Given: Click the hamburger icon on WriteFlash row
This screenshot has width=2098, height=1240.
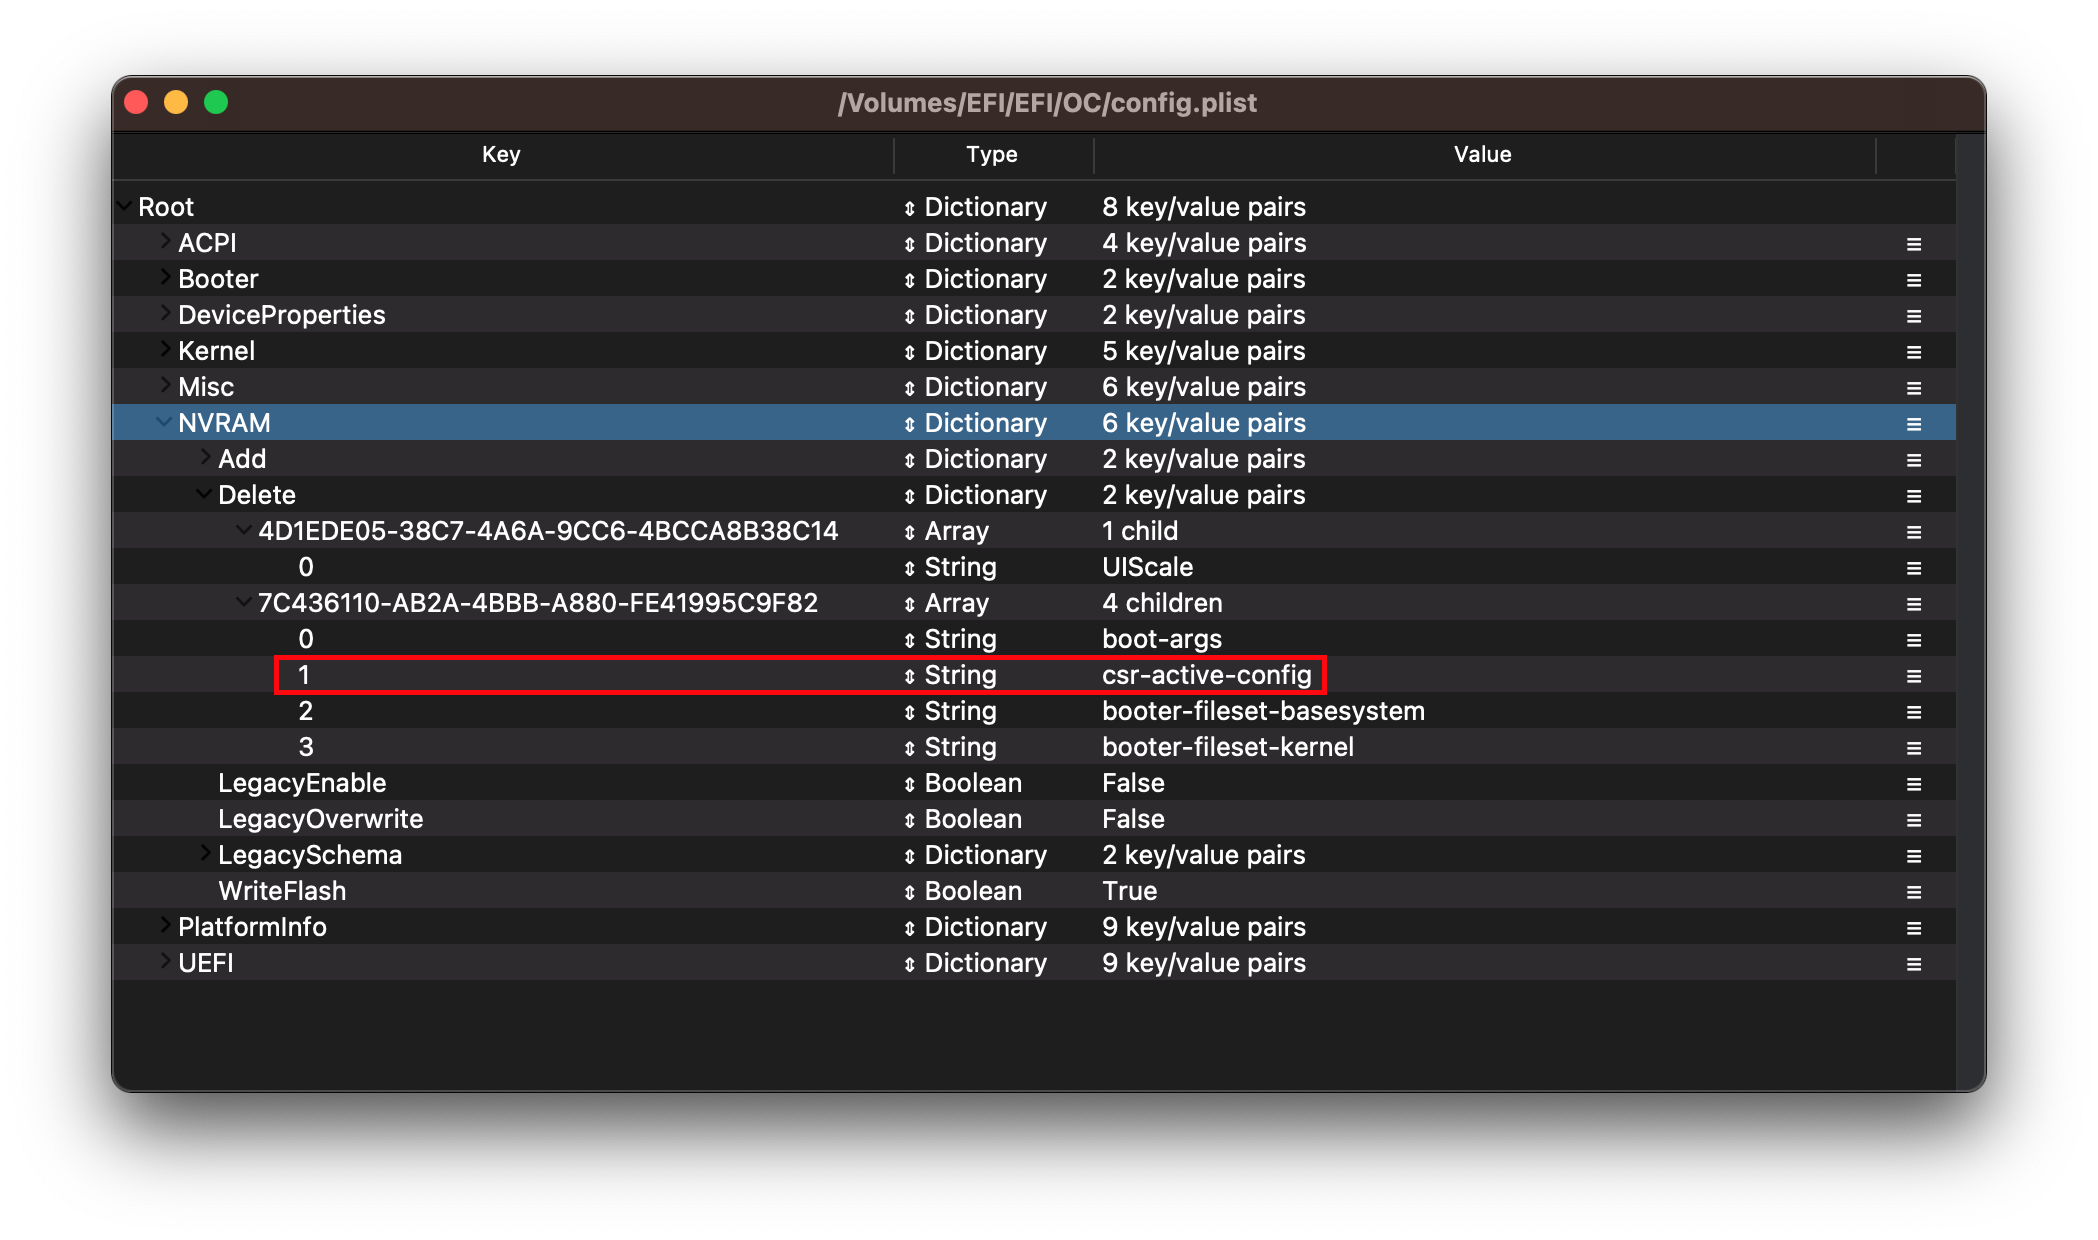Looking at the screenshot, I should click(1913, 892).
